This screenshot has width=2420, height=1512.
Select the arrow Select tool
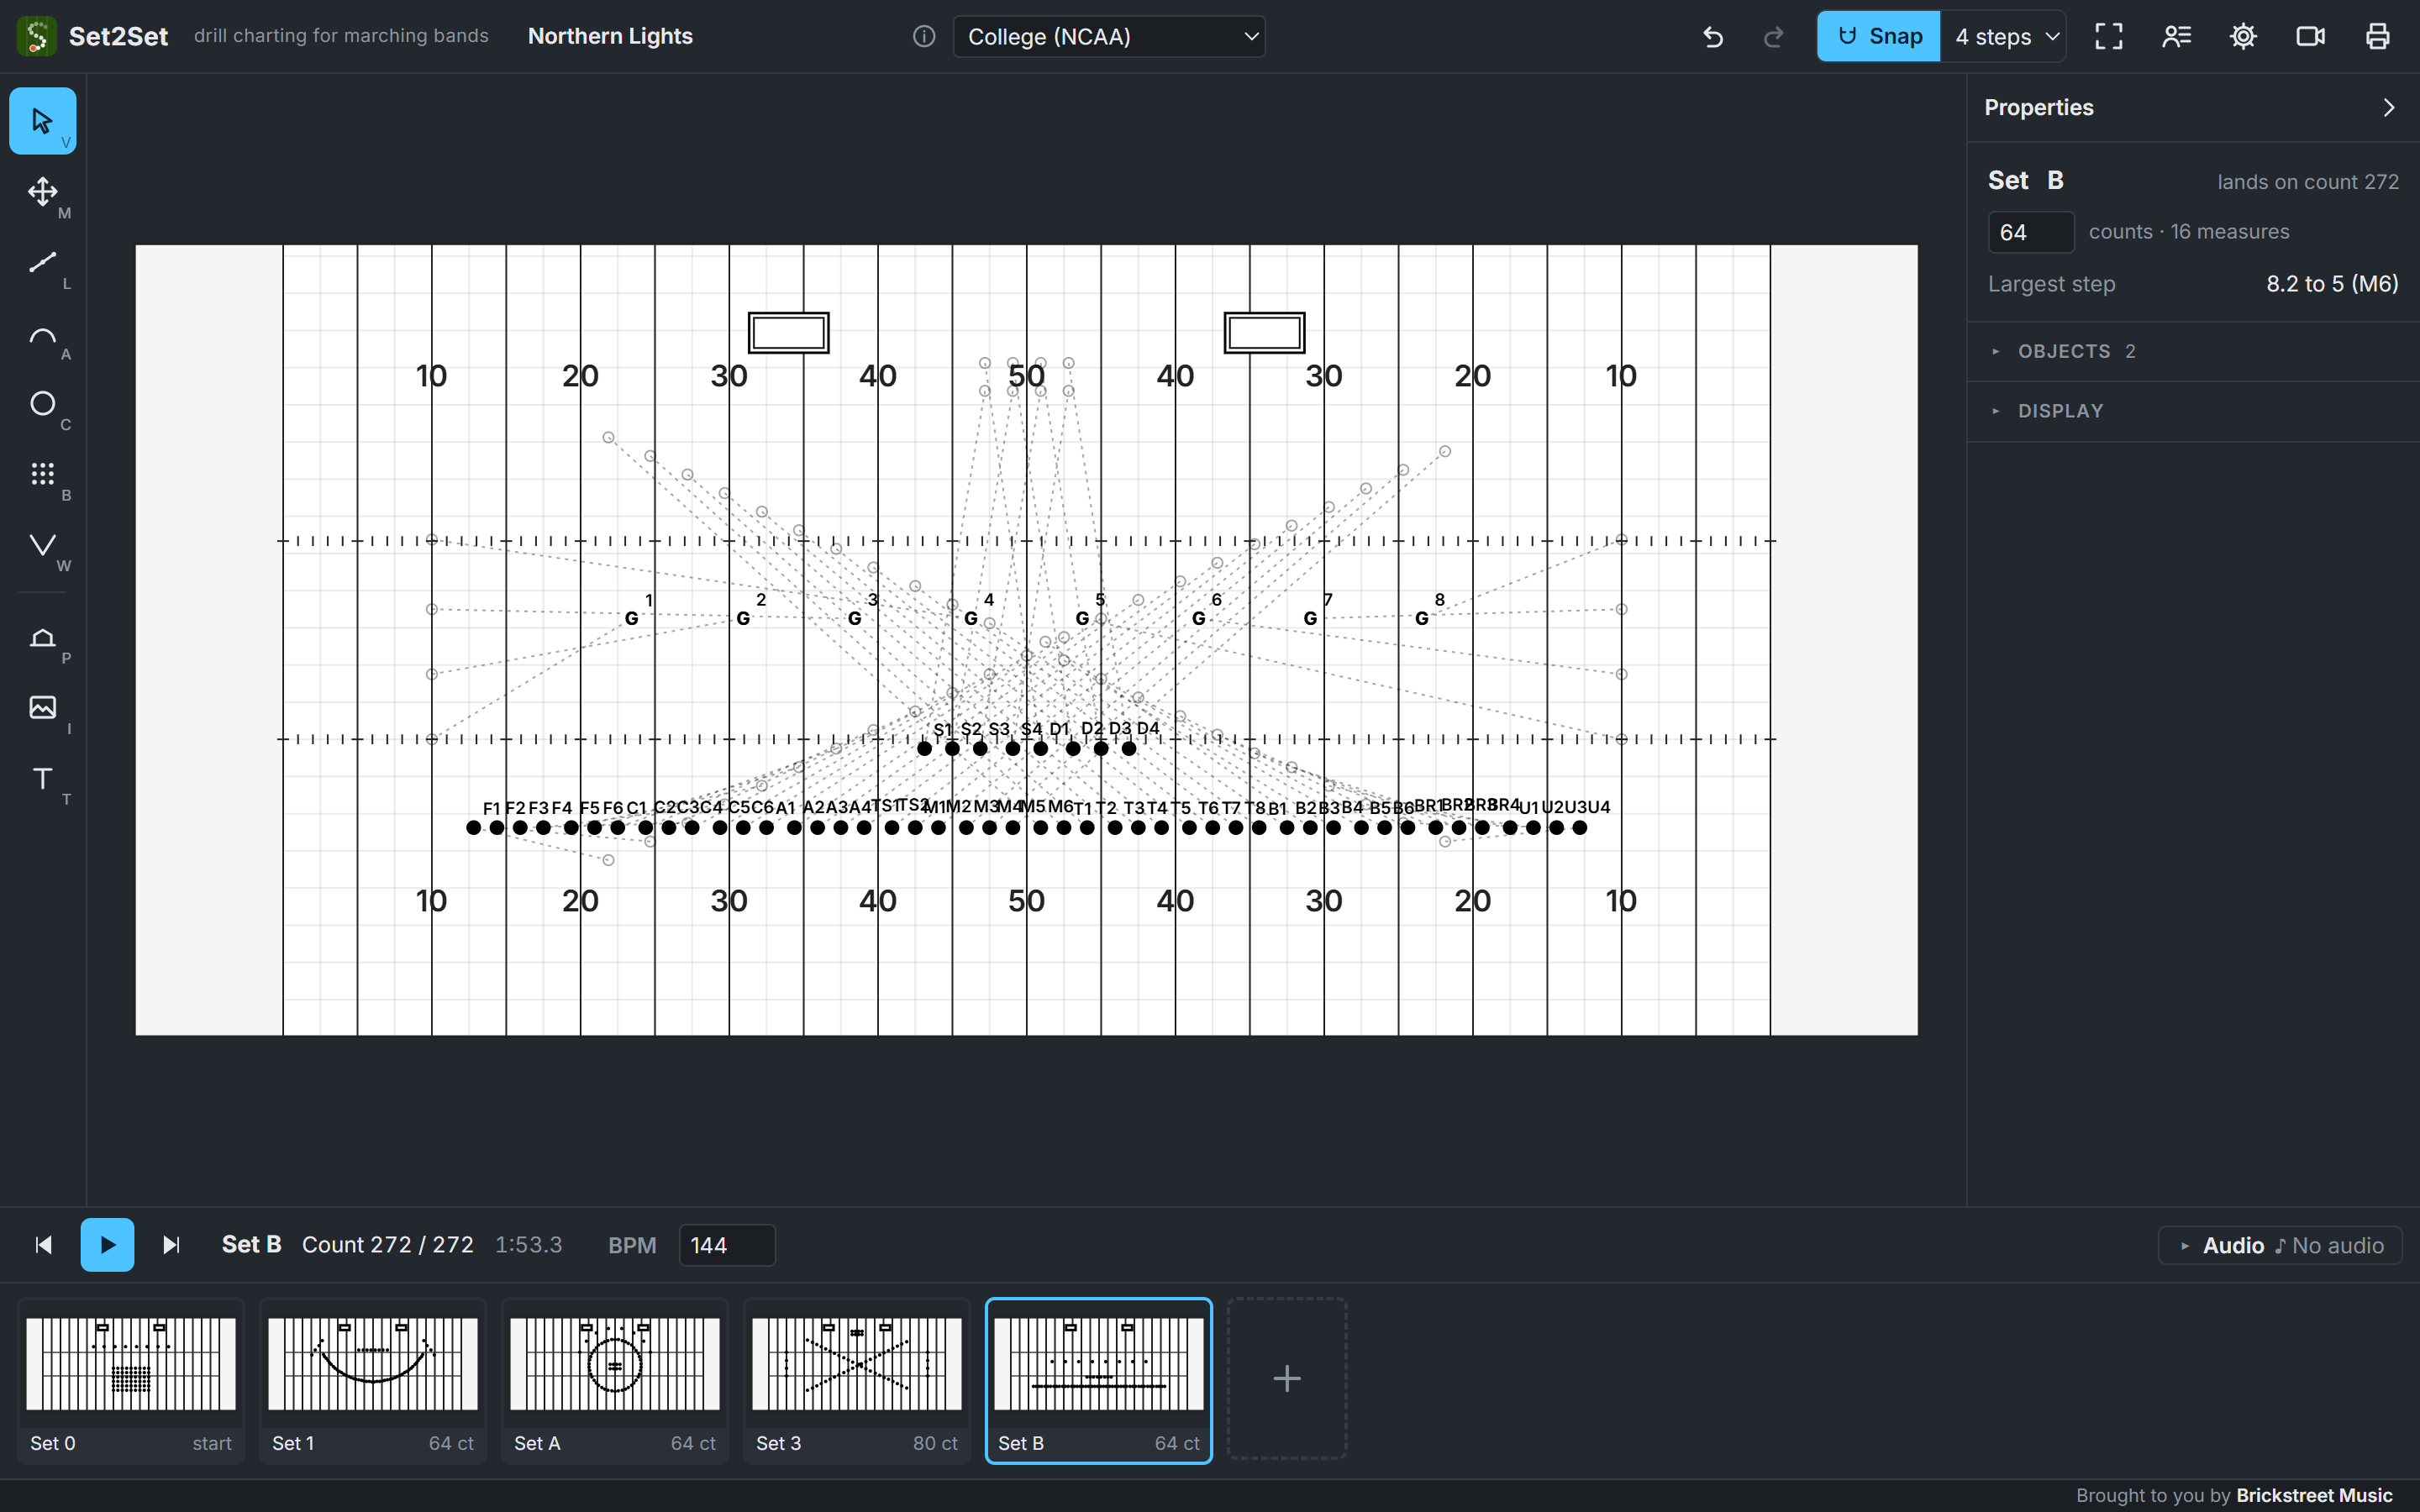[x=42, y=121]
